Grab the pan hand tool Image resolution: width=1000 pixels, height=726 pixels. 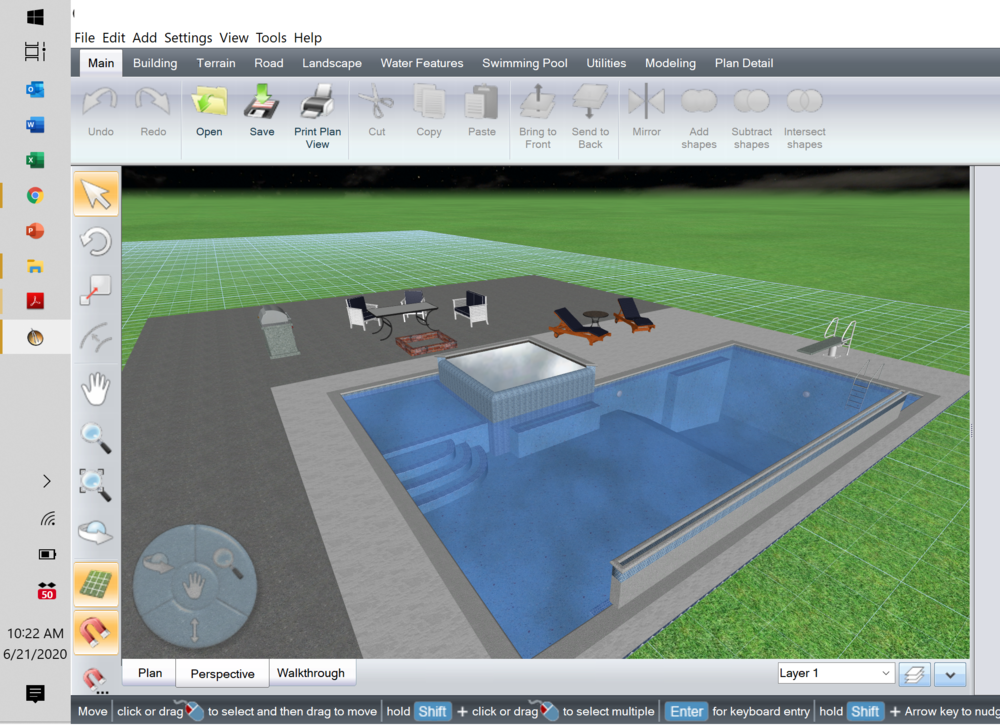click(95, 389)
